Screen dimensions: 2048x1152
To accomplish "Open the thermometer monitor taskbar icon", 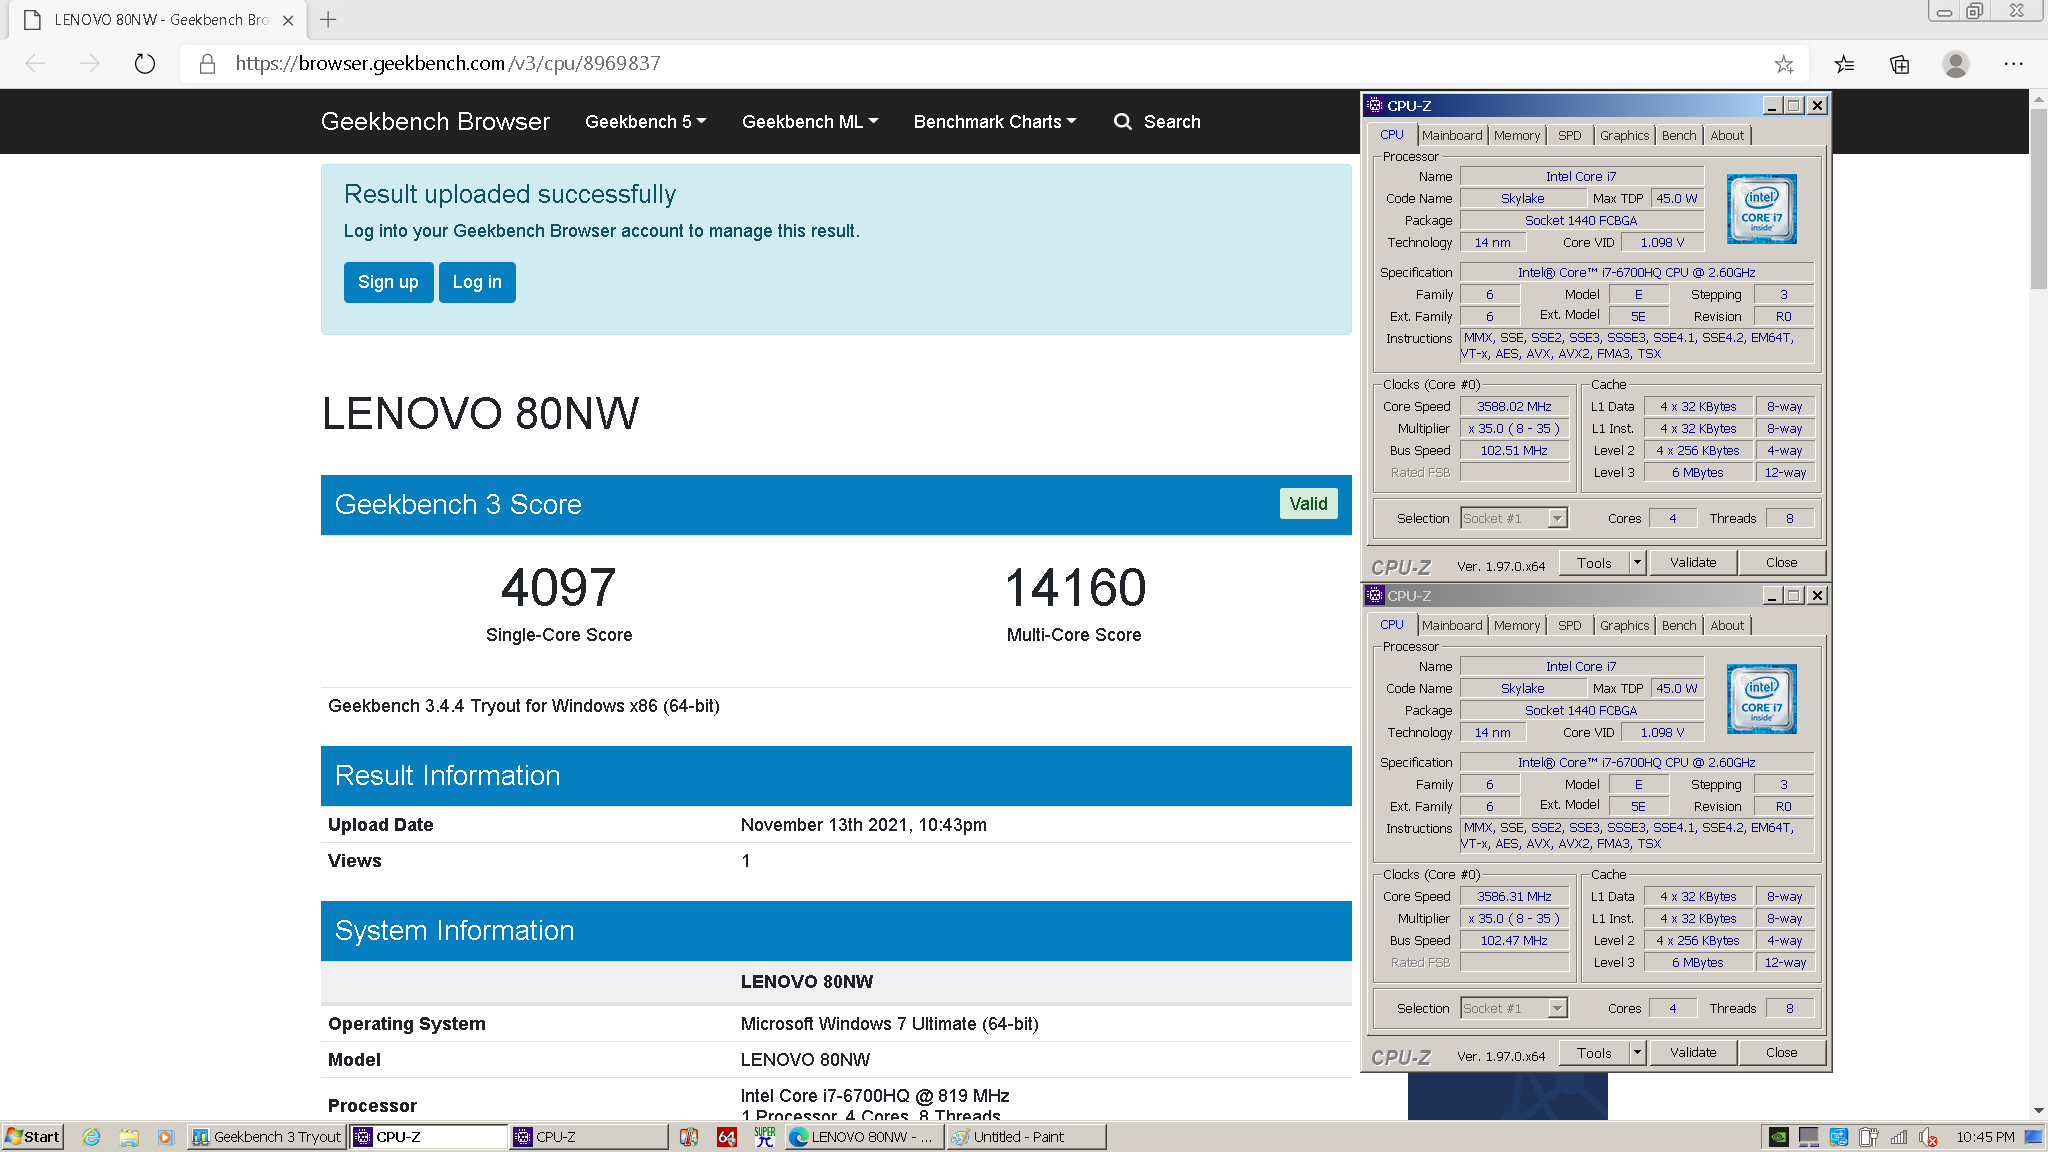I will click(689, 1137).
